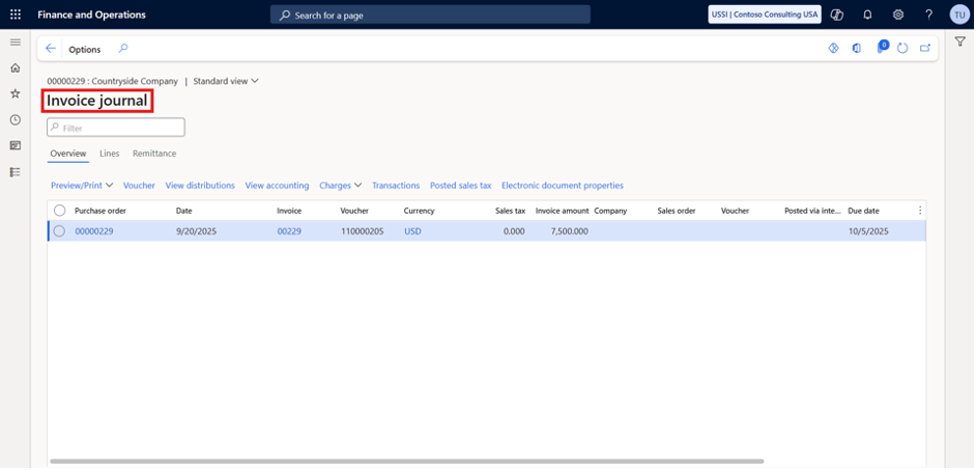This screenshot has height=470, width=977.
Task: Open the Power Apps diamond icon
Action: pyautogui.click(x=834, y=49)
